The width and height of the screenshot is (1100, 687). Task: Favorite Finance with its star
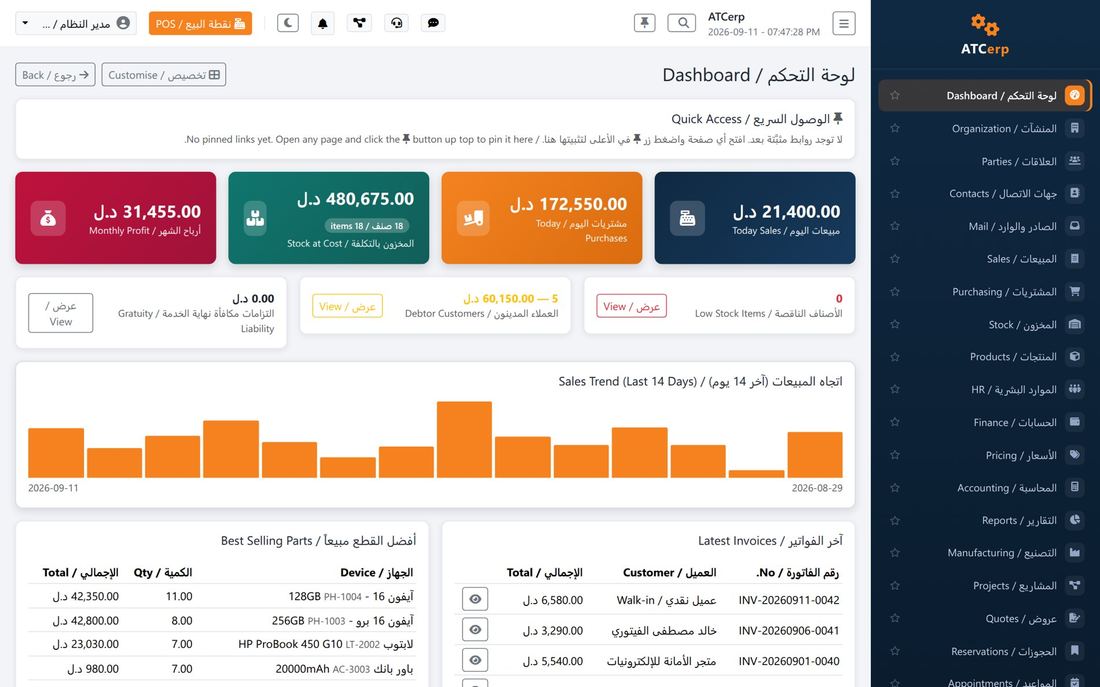pos(894,422)
